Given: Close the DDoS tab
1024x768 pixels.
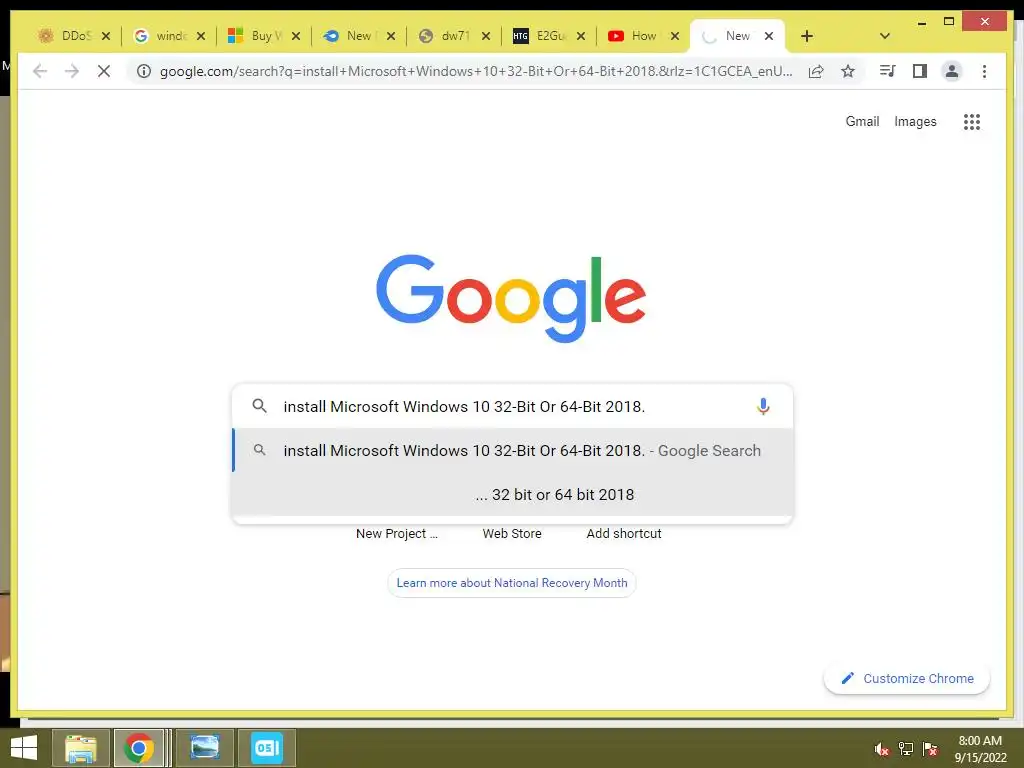Looking at the screenshot, I should click(106, 36).
